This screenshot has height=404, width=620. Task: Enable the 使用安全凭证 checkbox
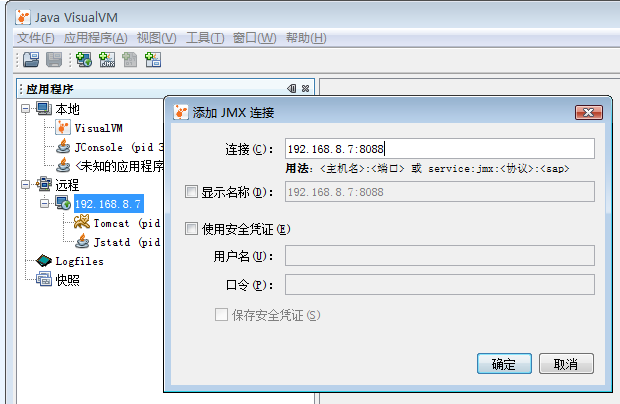tap(191, 228)
